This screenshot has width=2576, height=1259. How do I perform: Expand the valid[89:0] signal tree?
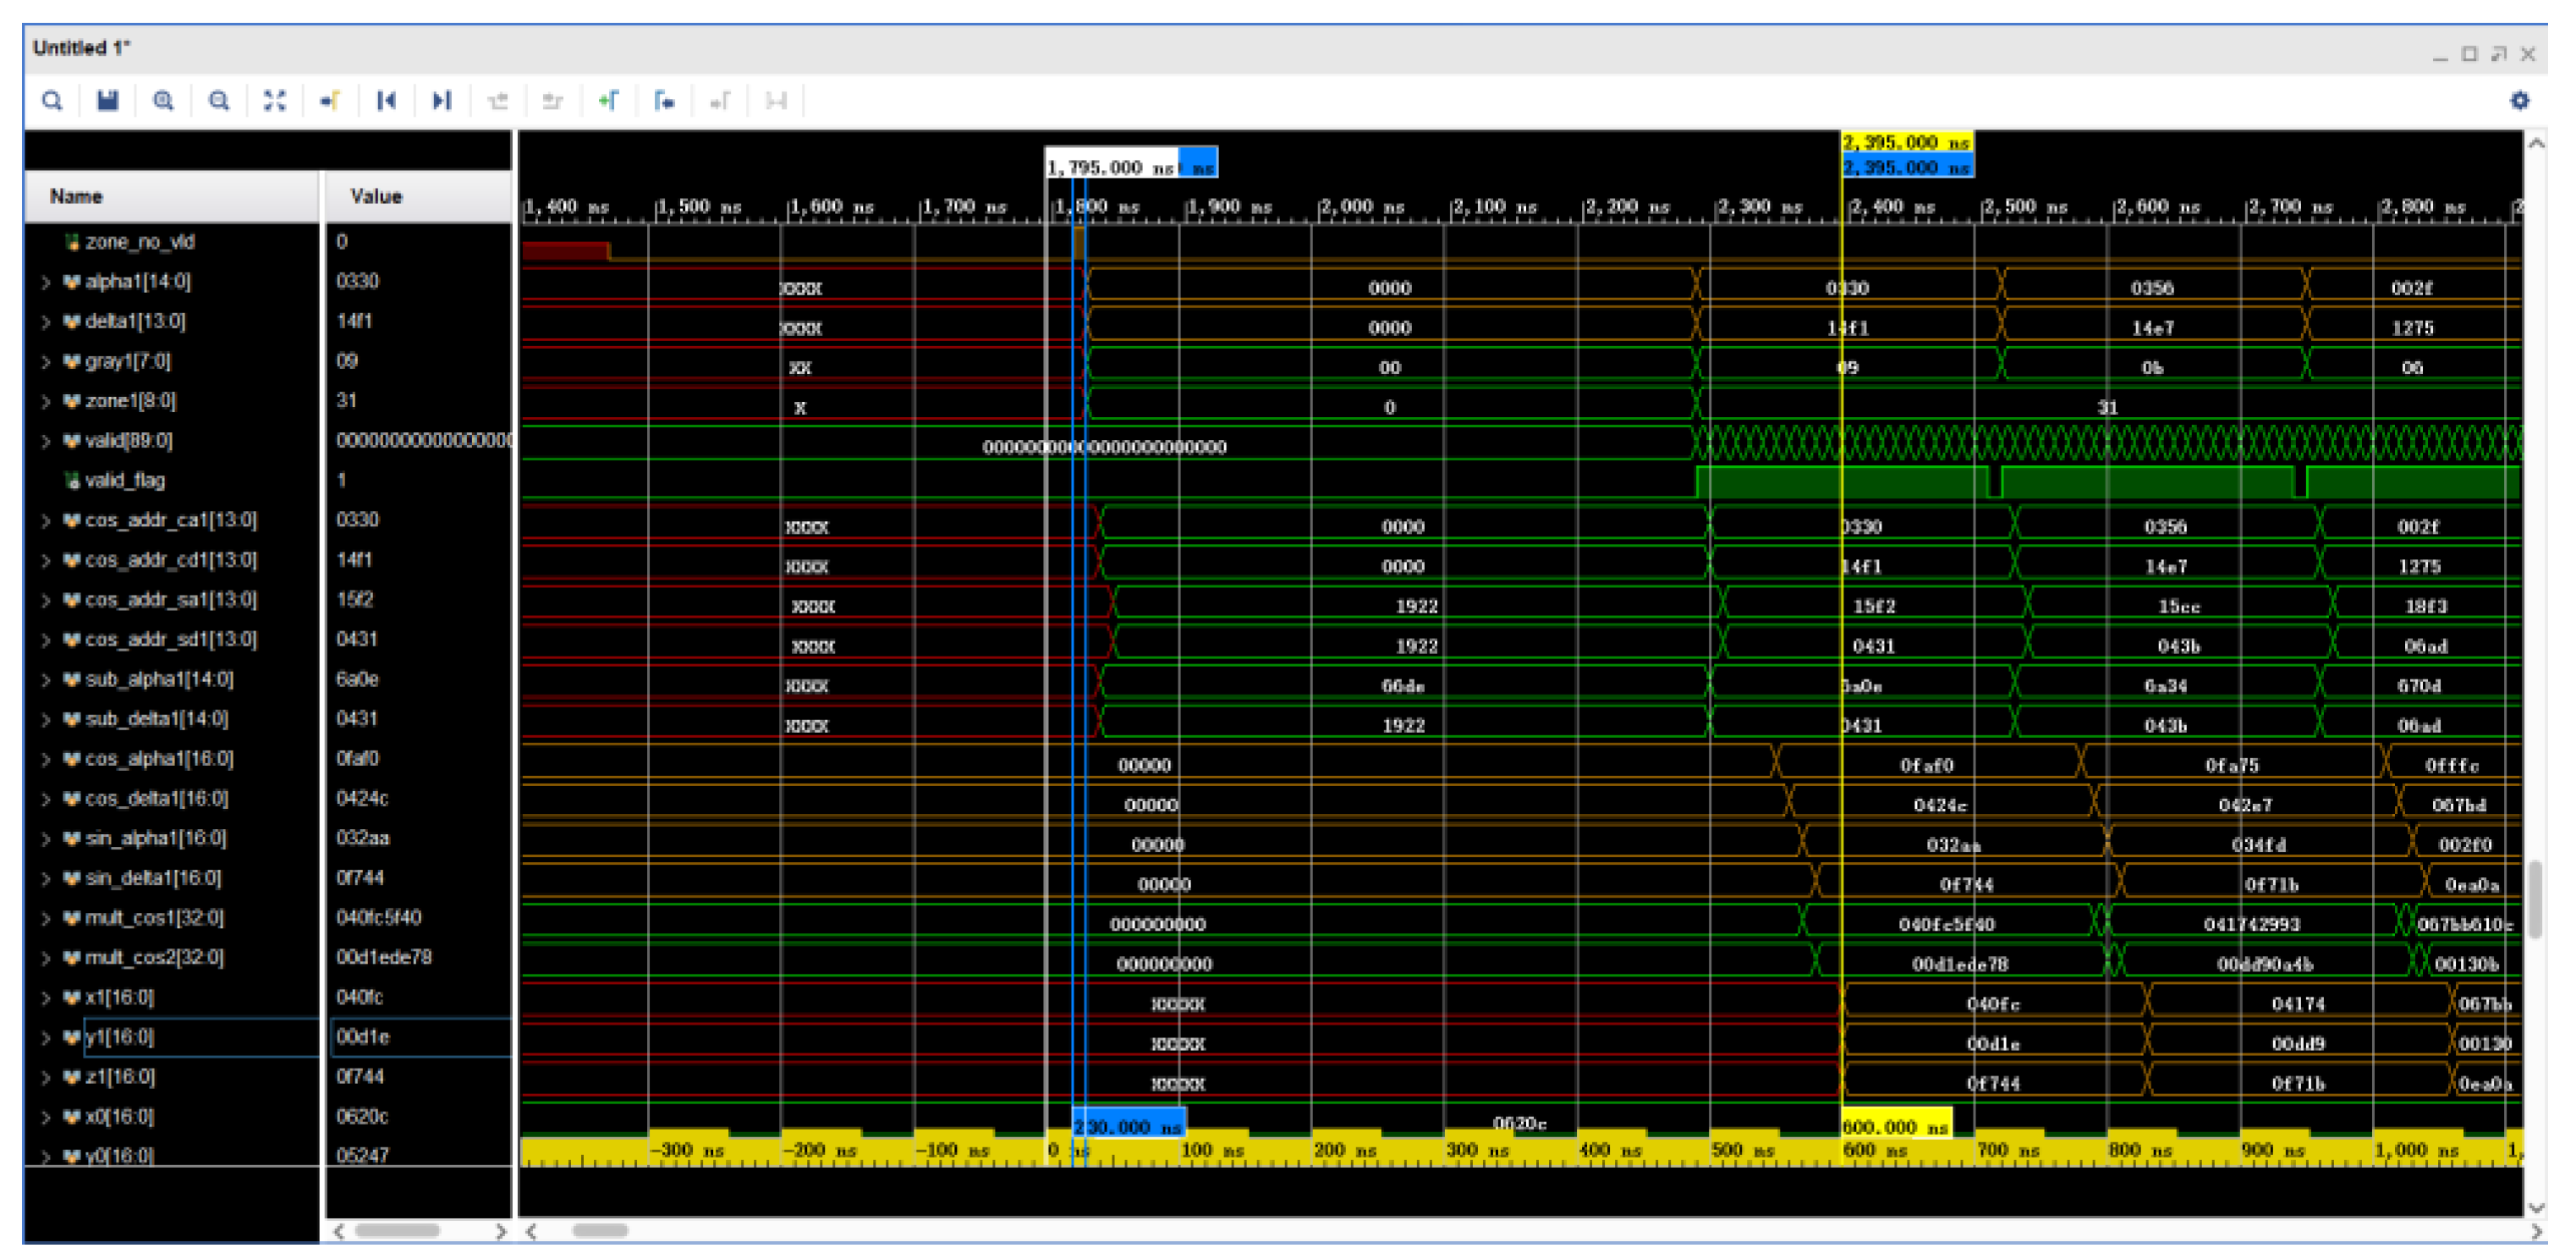[46, 442]
